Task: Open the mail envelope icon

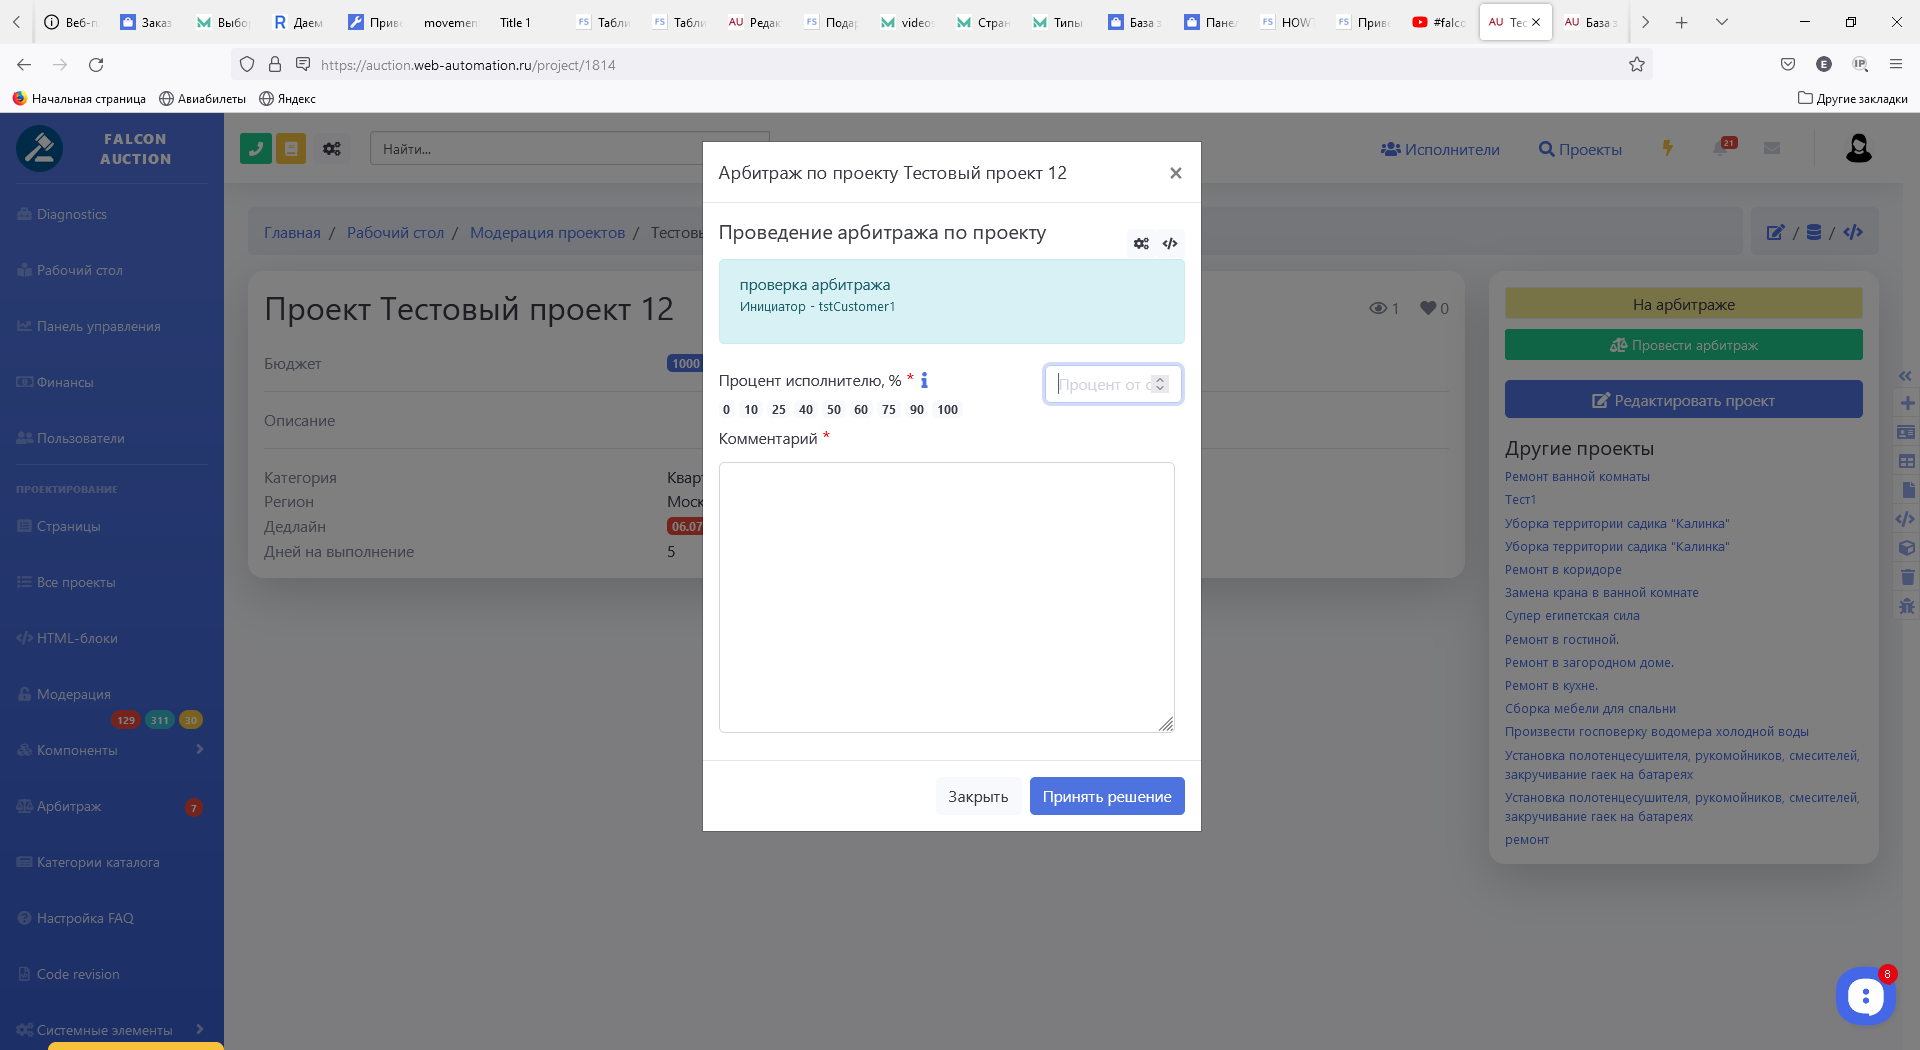Action: [x=1772, y=149]
